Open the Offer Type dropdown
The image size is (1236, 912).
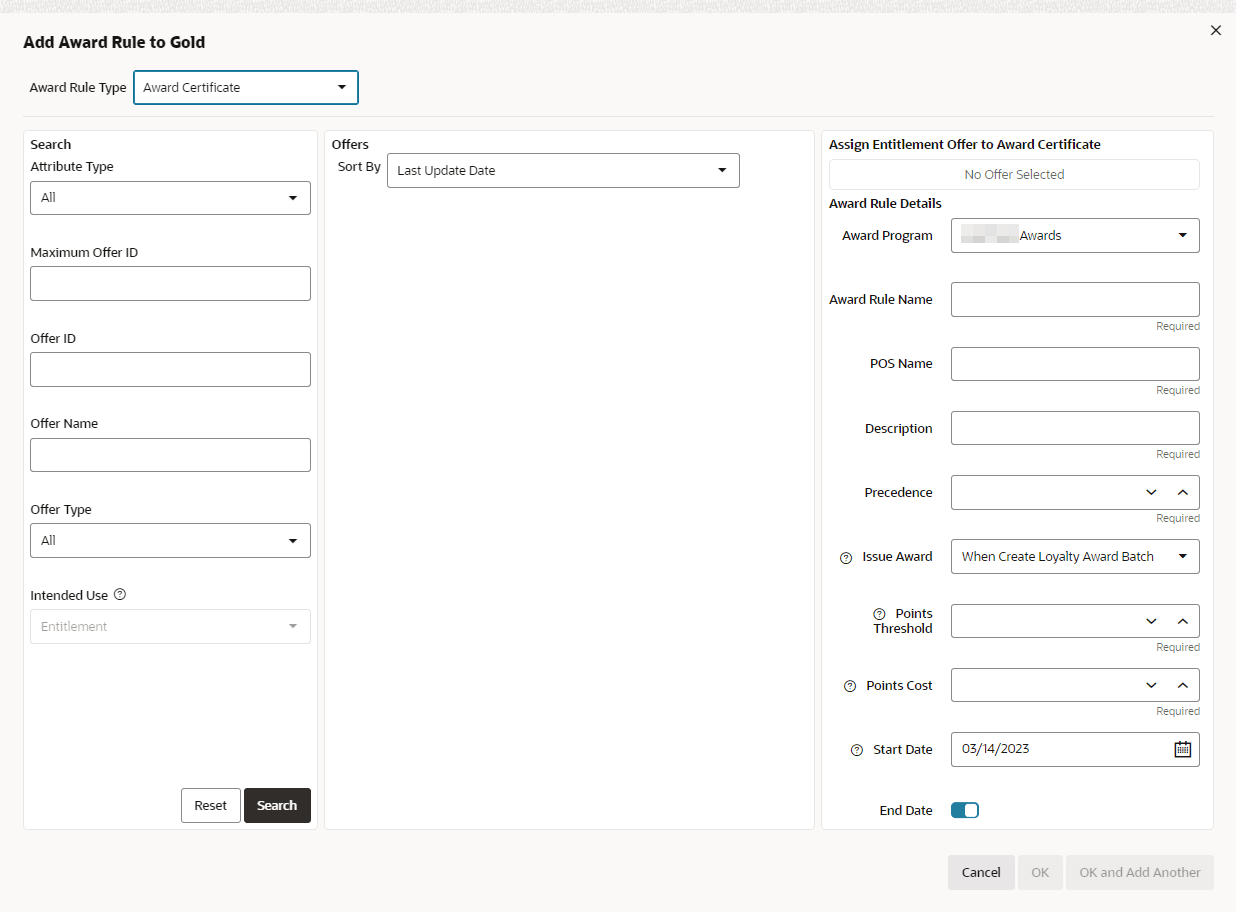point(170,541)
